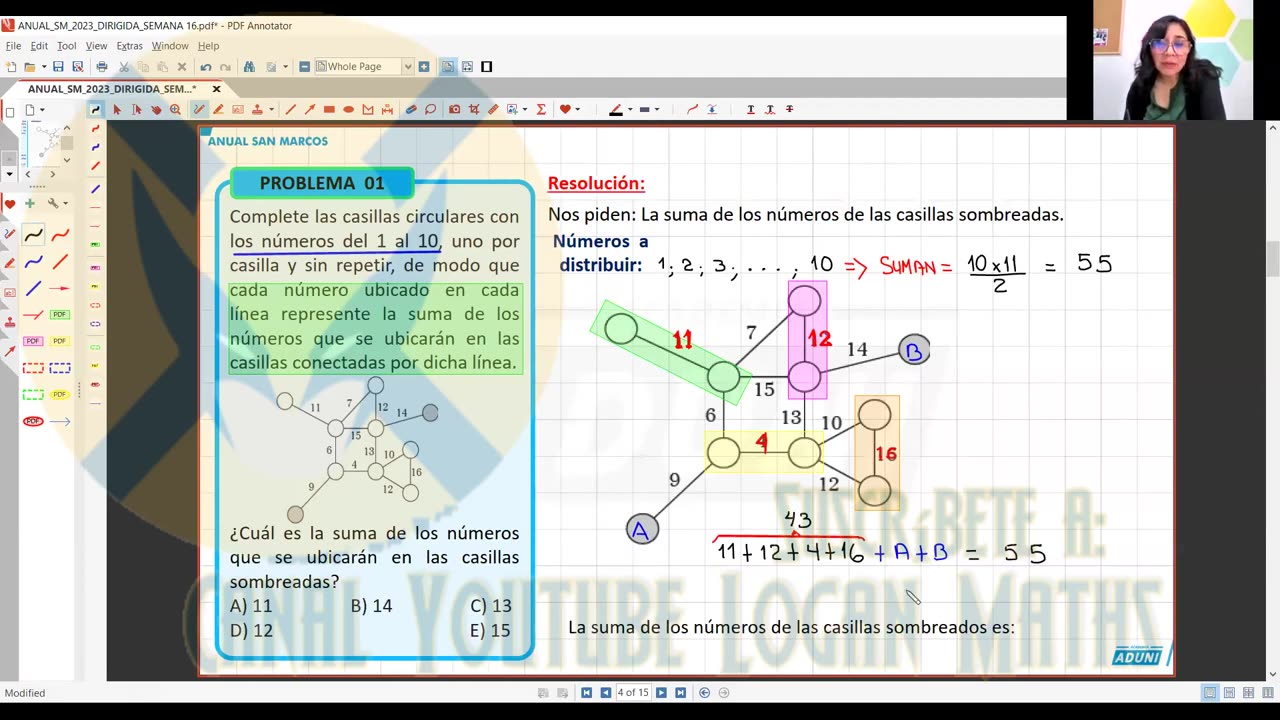Insert a formula with the Sigma tool
Viewport: 1280px width, 720px height.
[x=541, y=109]
